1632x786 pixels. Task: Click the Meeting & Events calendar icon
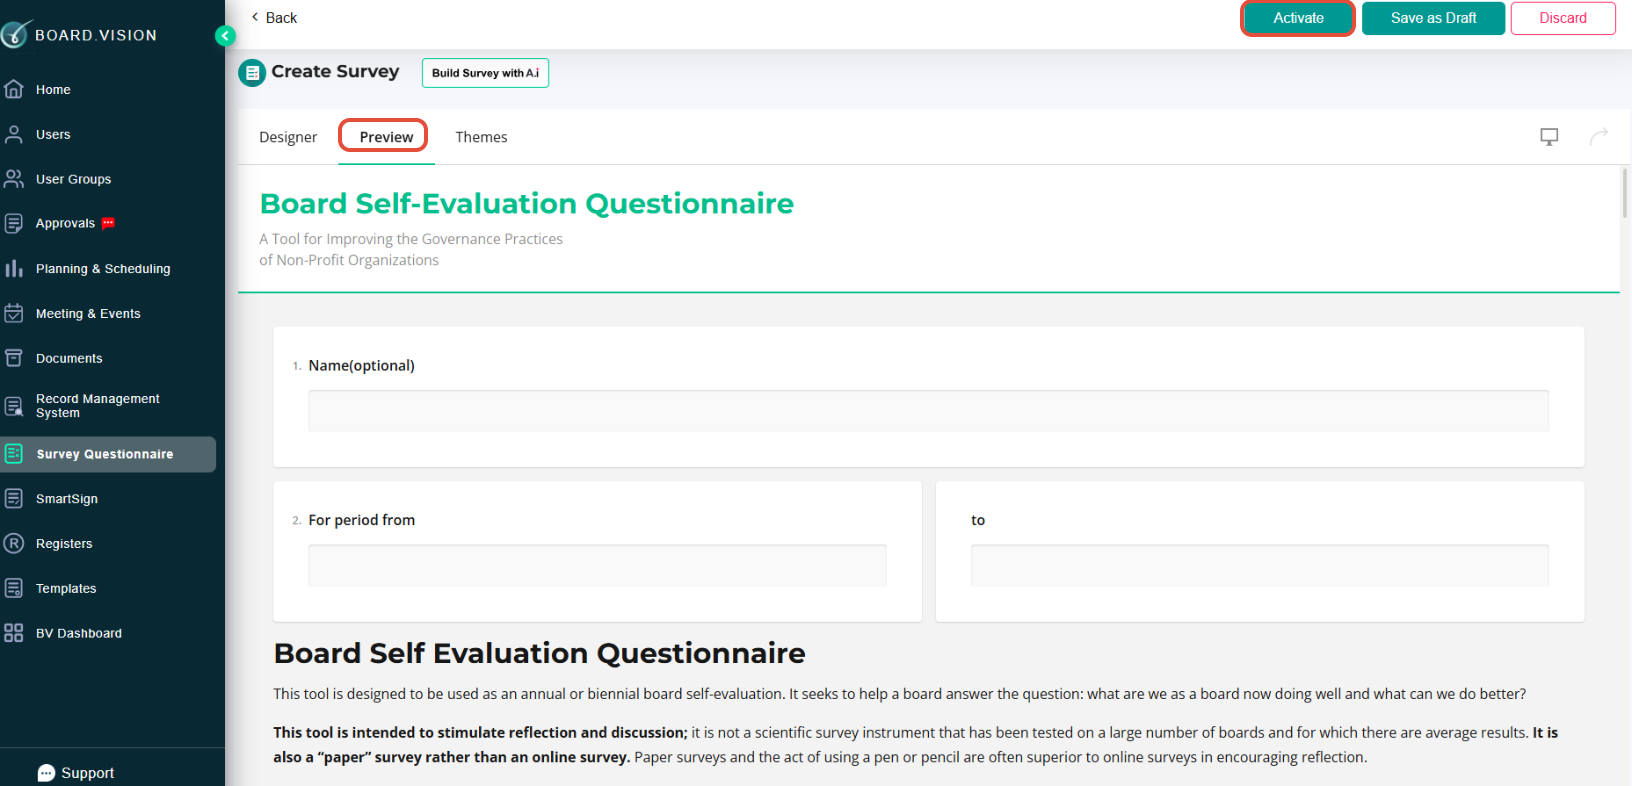[x=14, y=313]
